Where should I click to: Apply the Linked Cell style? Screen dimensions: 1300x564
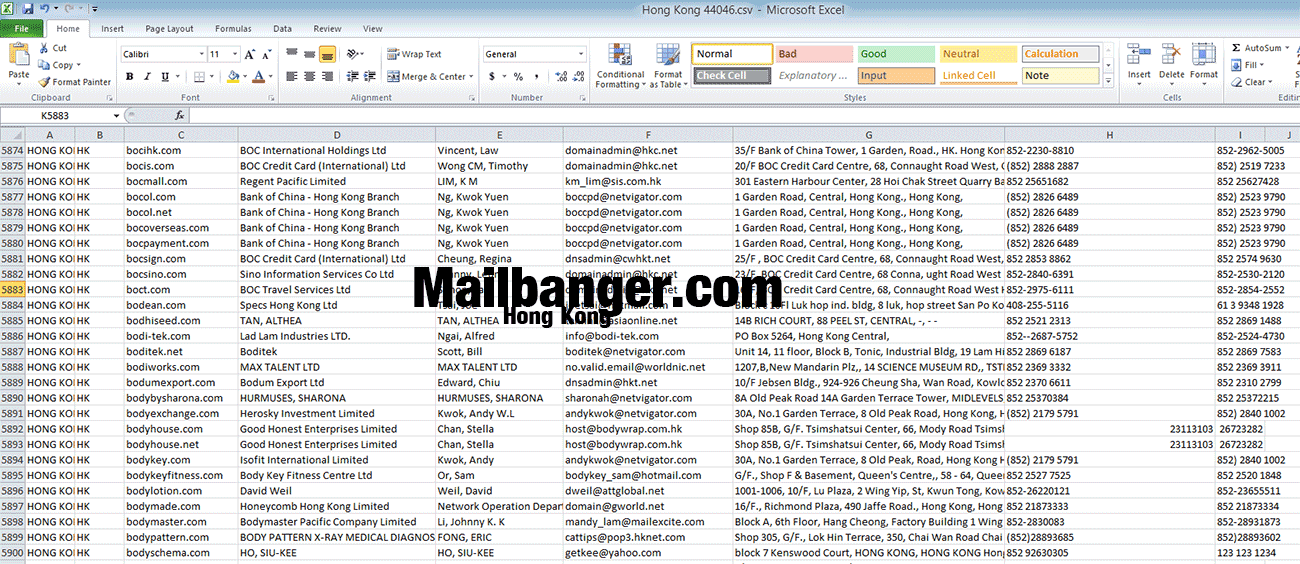coord(977,75)
